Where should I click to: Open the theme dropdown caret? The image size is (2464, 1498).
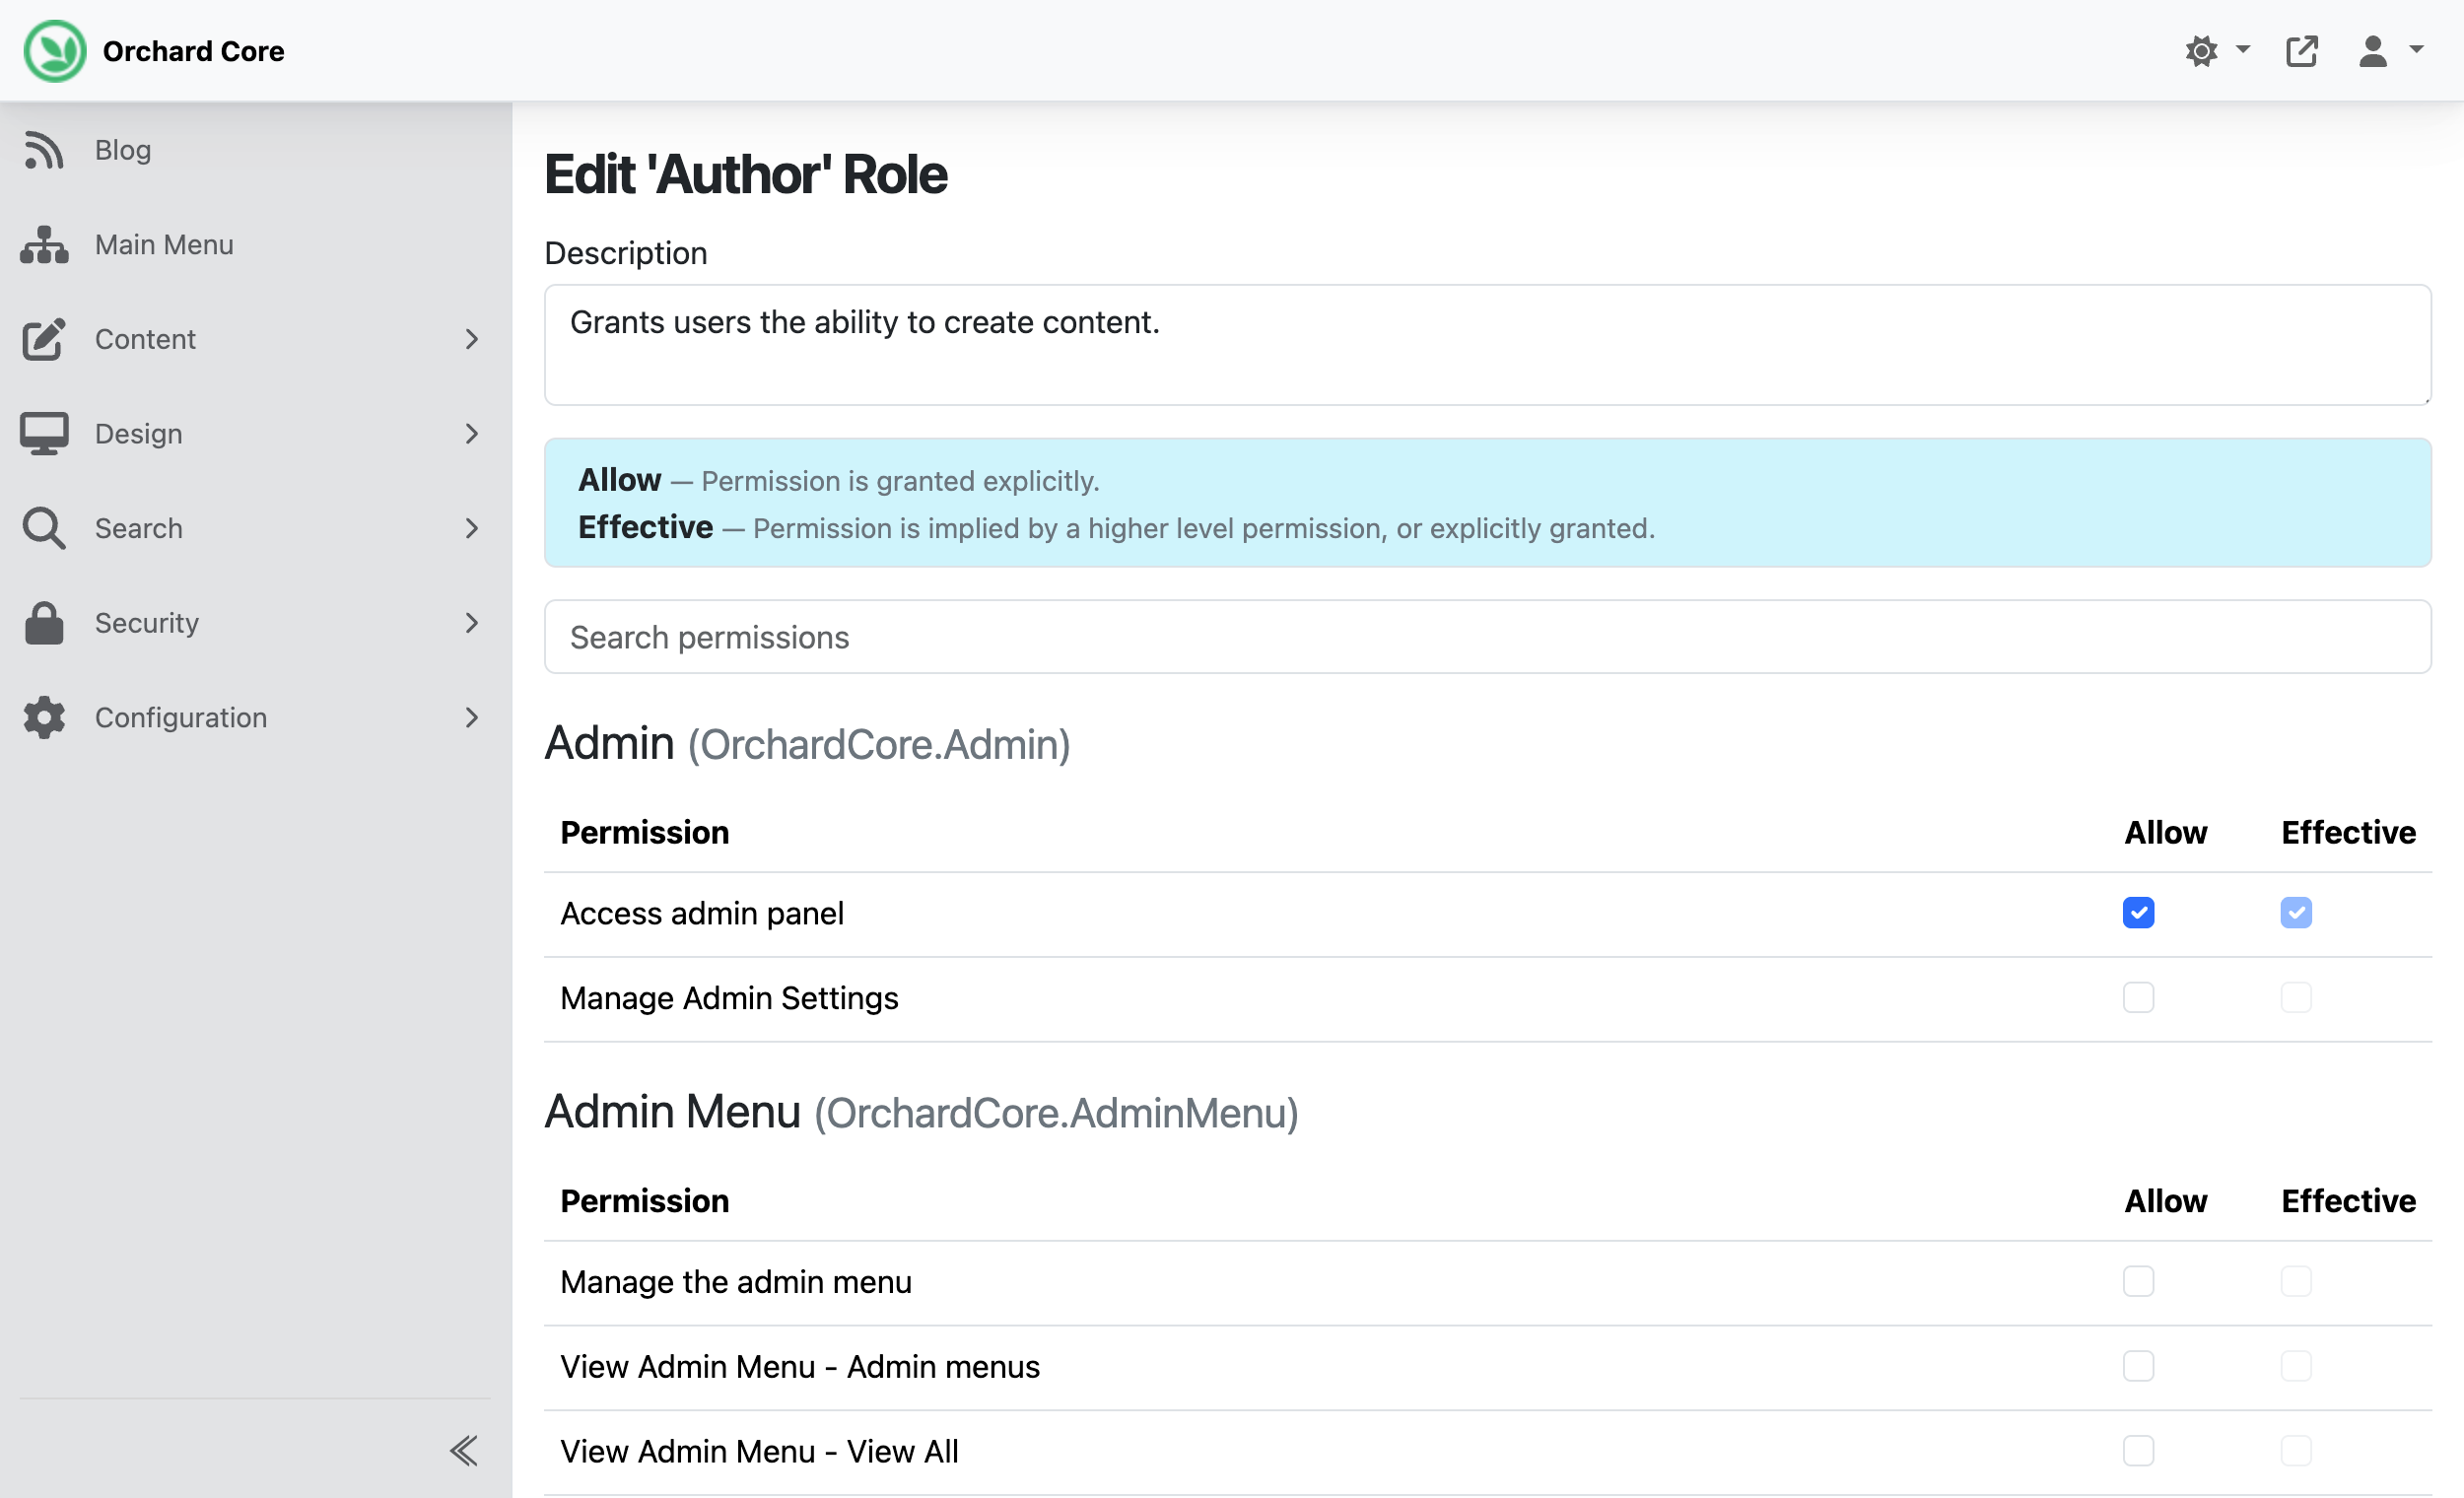2243,49
